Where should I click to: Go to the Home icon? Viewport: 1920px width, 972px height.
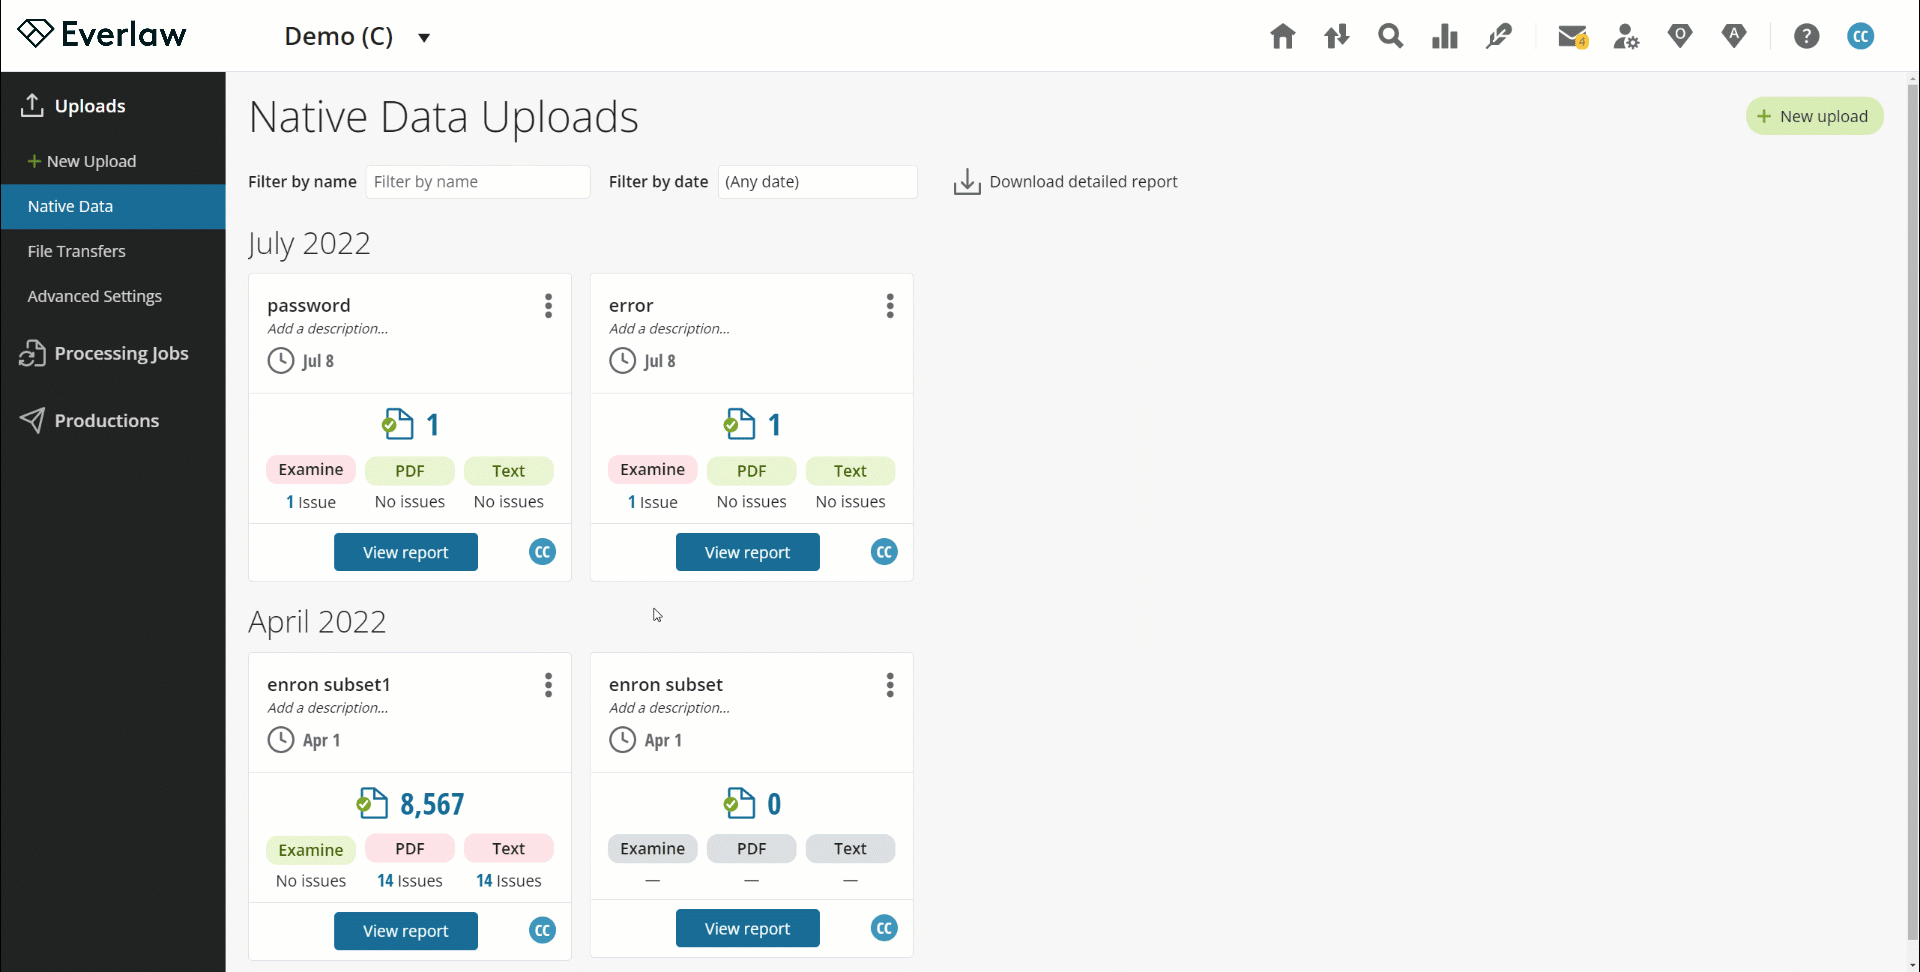click(1282, 37)
